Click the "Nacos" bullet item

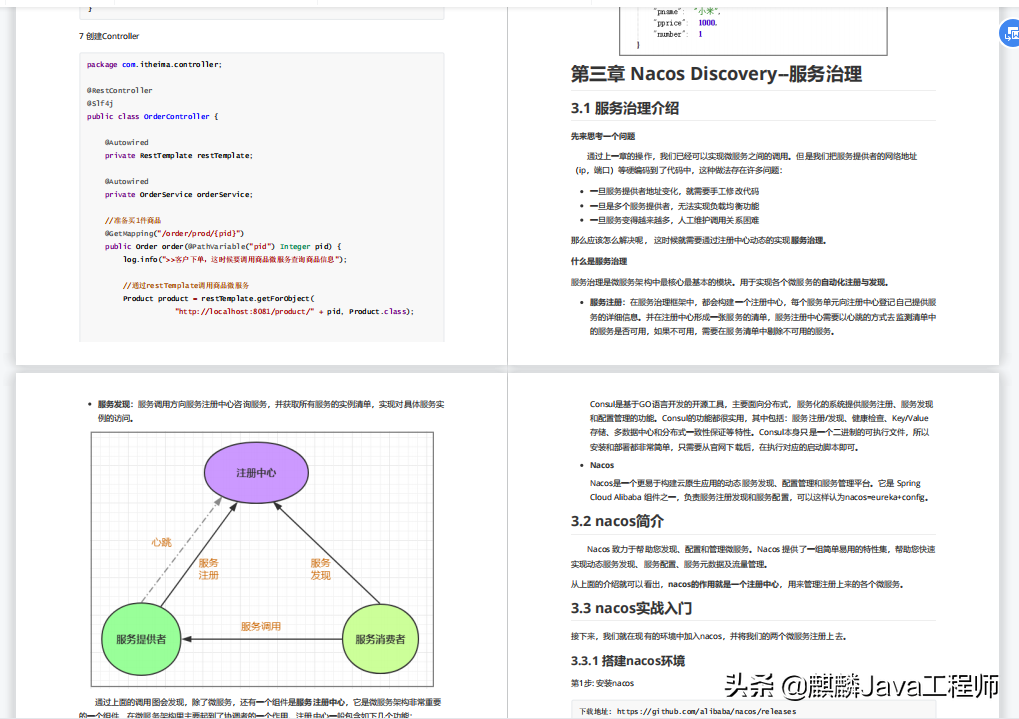(602, 465)
